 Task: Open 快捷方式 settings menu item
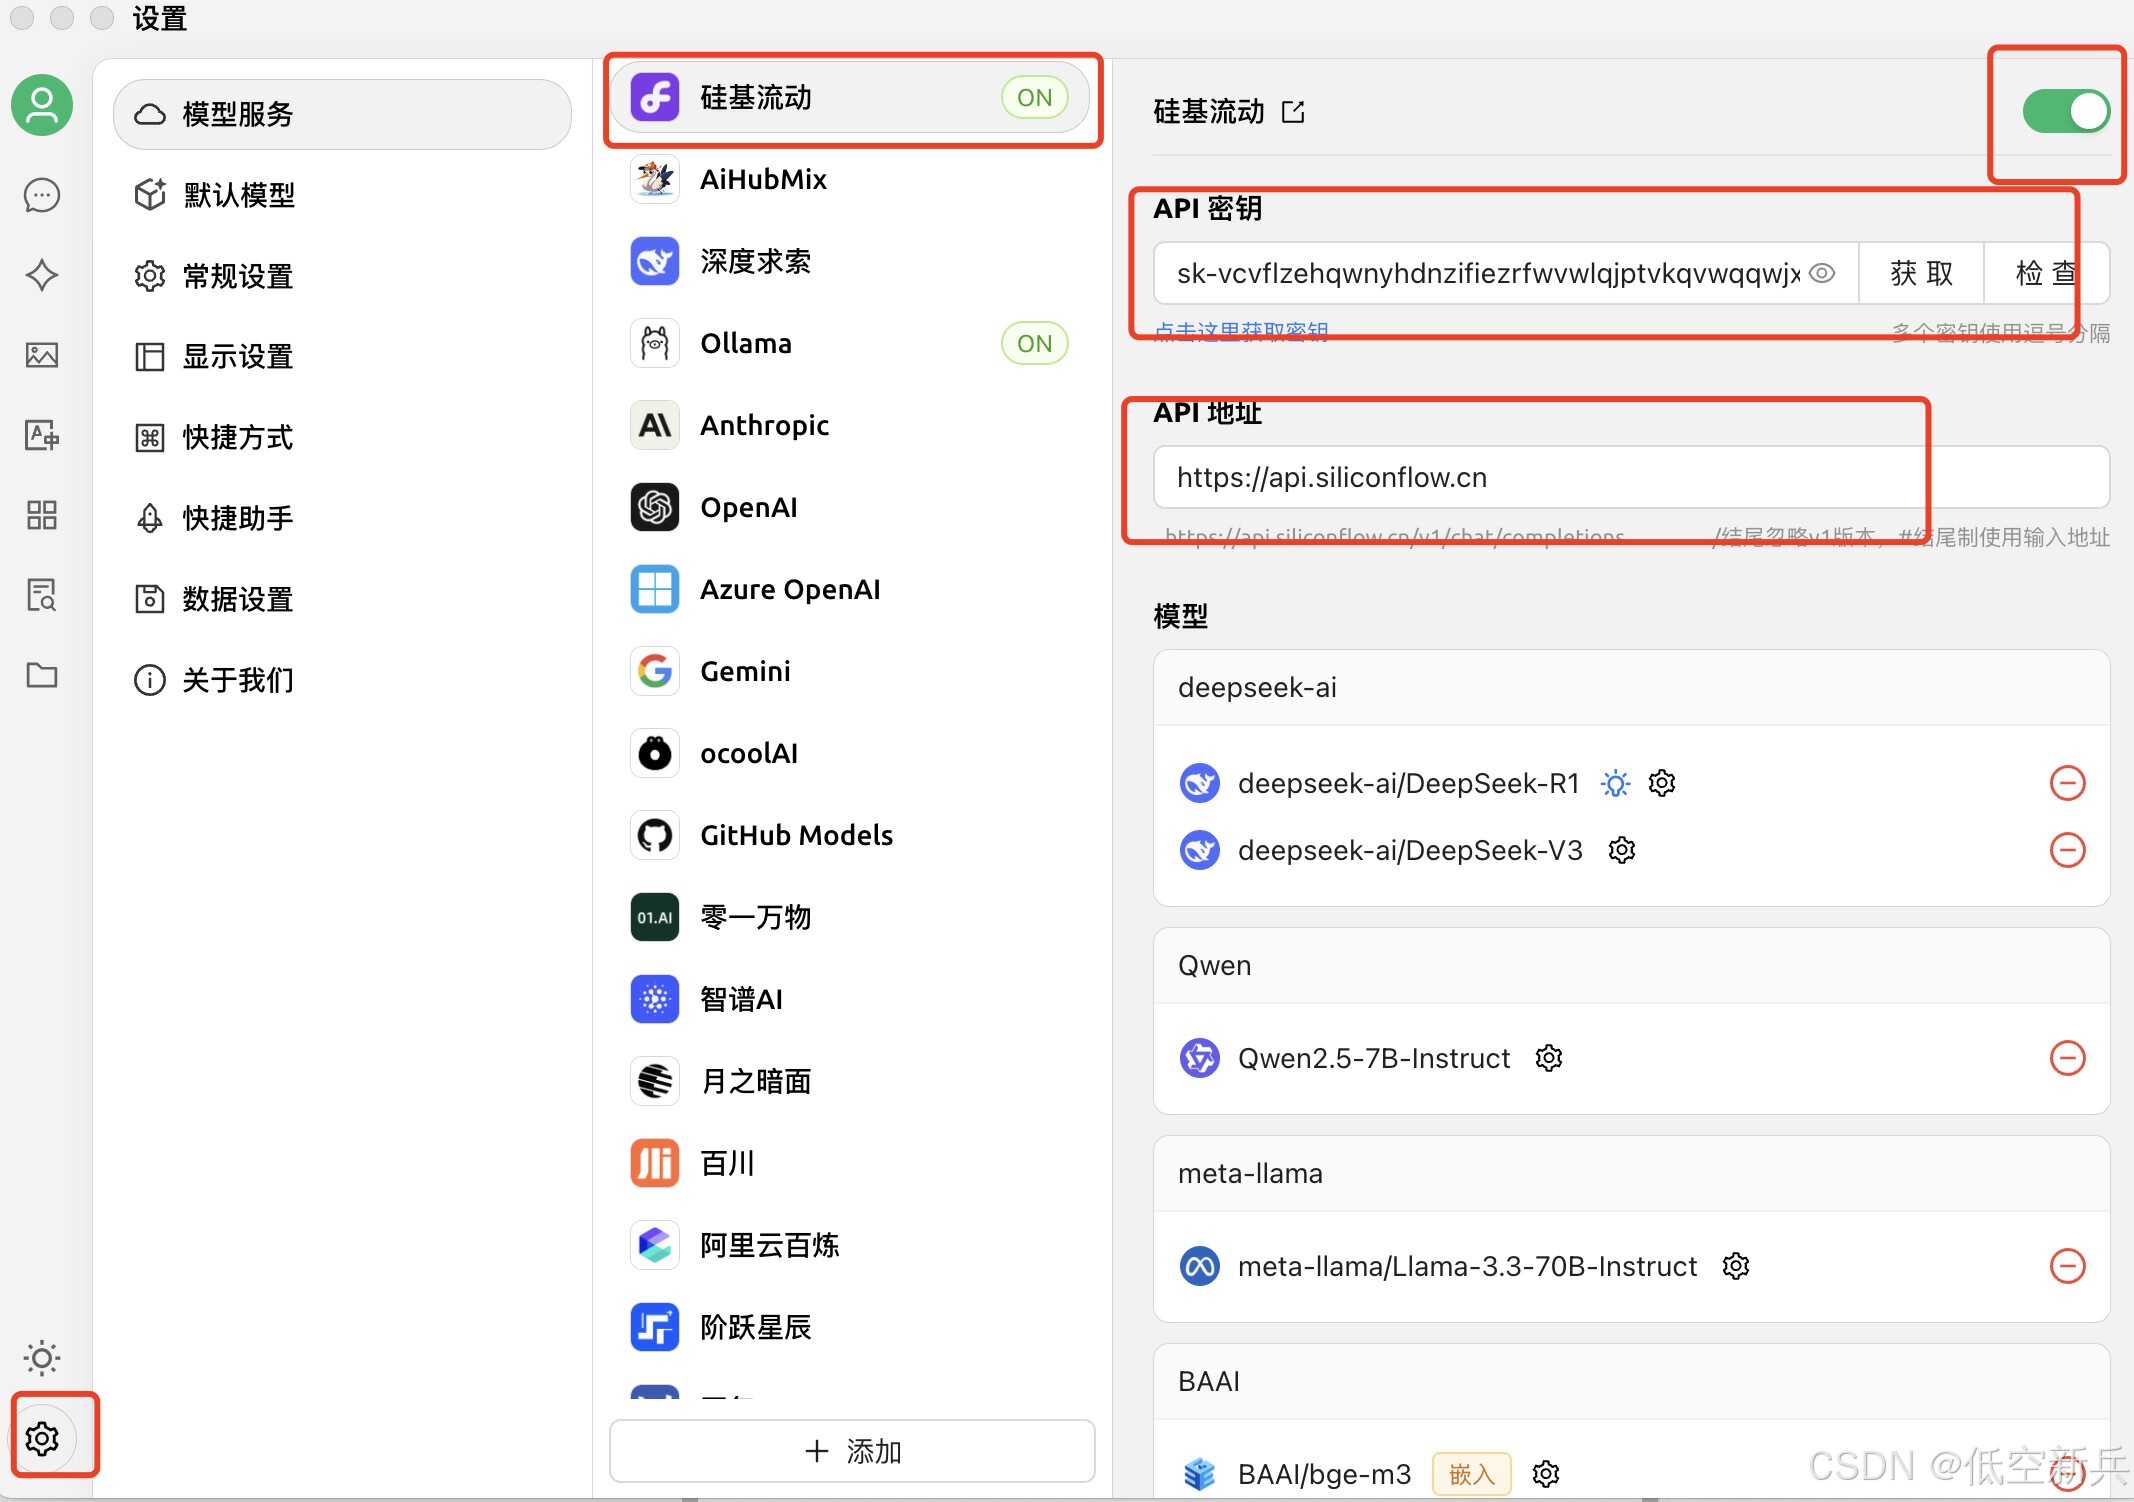pyautogui.click(x=238, y=437)
